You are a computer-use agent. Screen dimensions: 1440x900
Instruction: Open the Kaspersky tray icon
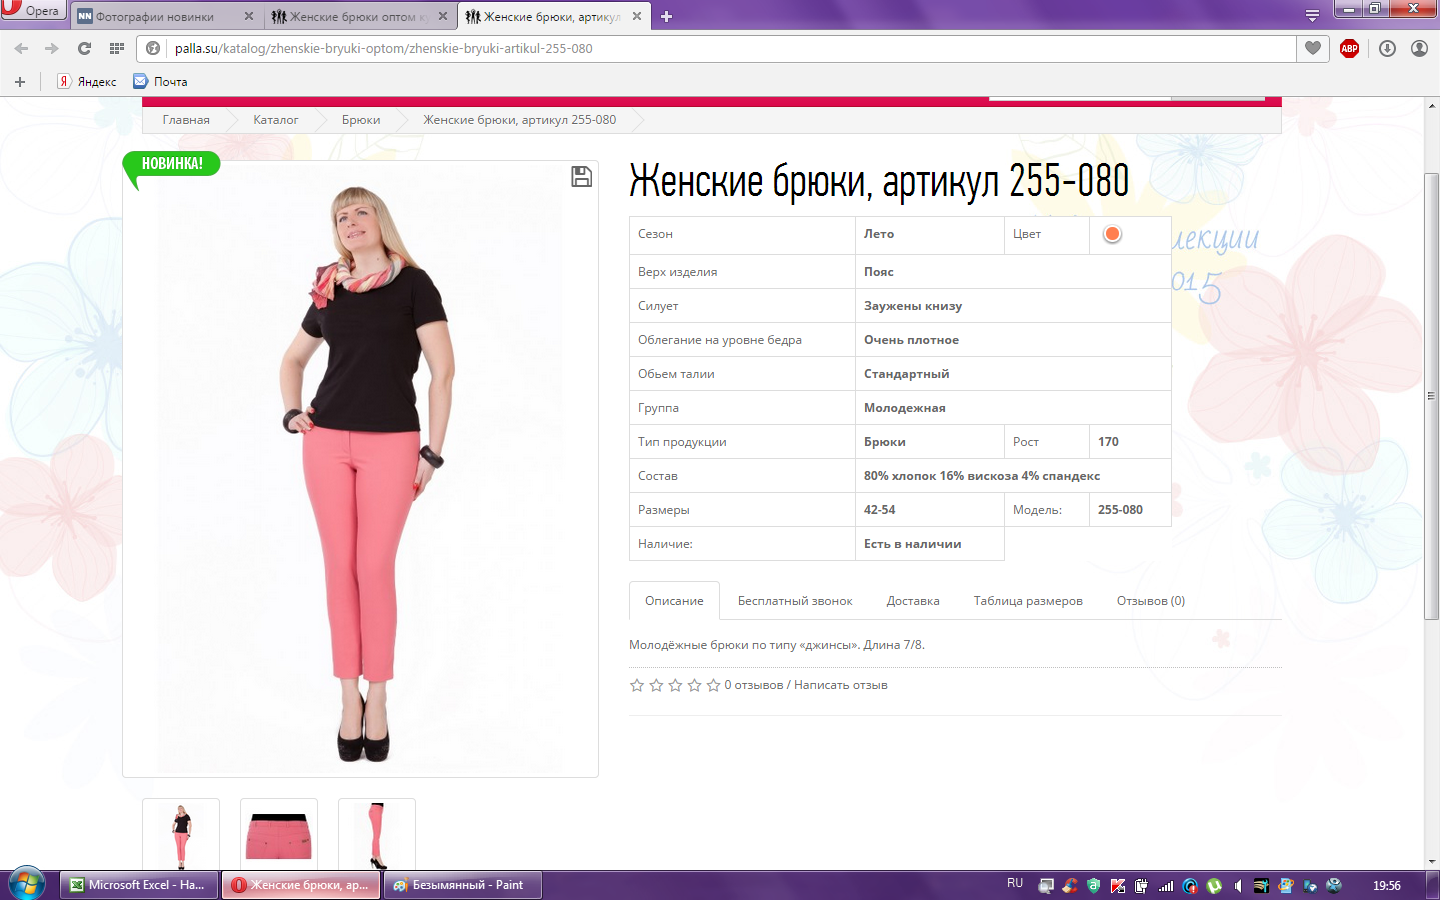[x=1118, y=886]
